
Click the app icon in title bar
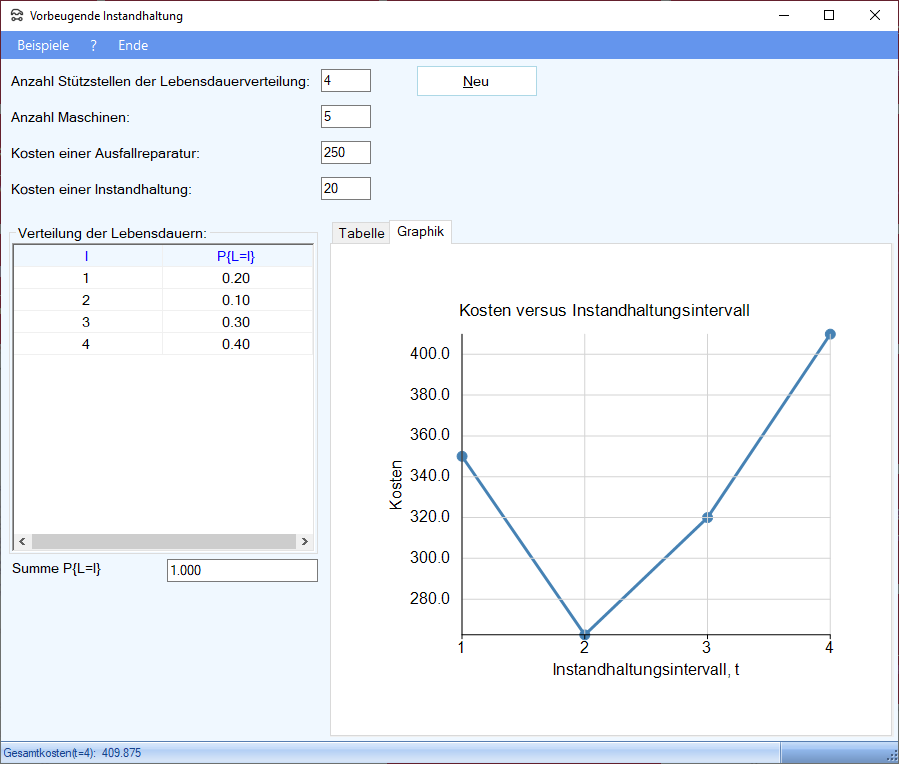pos(16,16)
